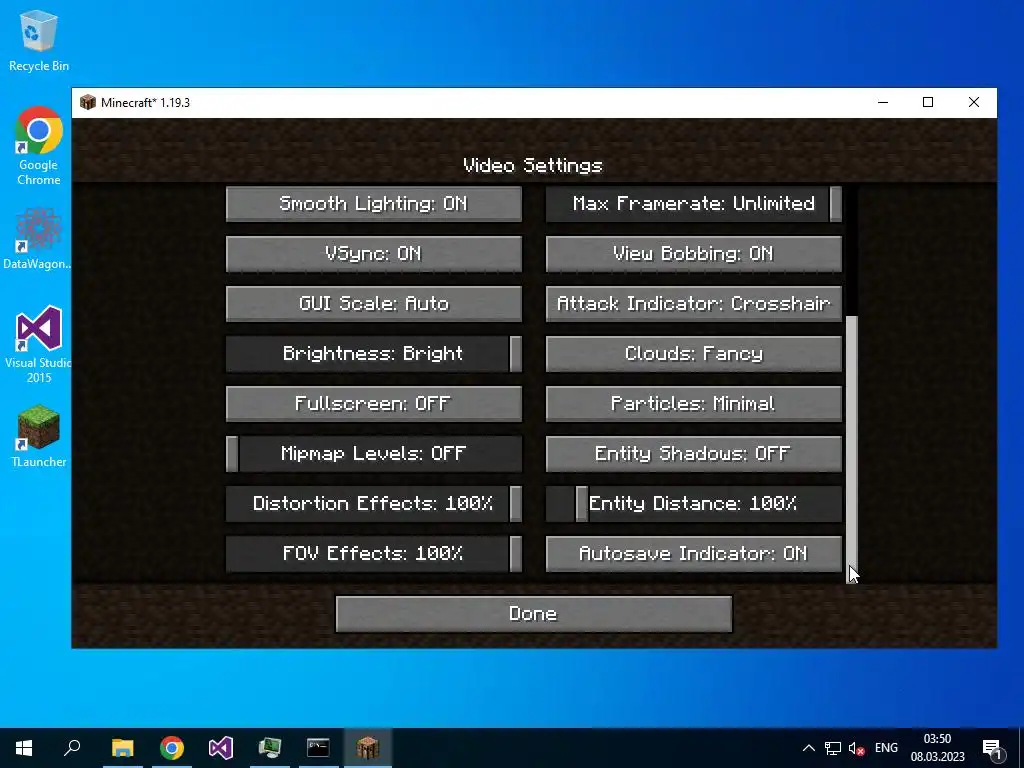Toggle Entity Shadows: OFF button
Screen dimensions: 1024x768
tap(694, 454)
